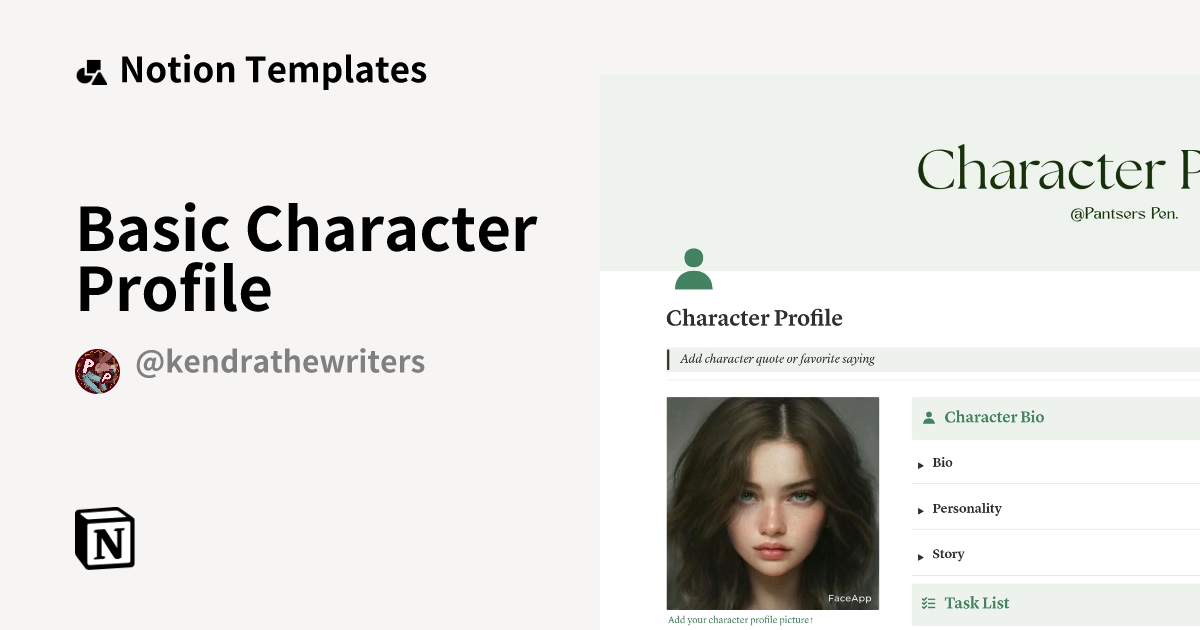Click the @Pantsers Pen credit text
1200x630 pixels.
[1124, 213]
